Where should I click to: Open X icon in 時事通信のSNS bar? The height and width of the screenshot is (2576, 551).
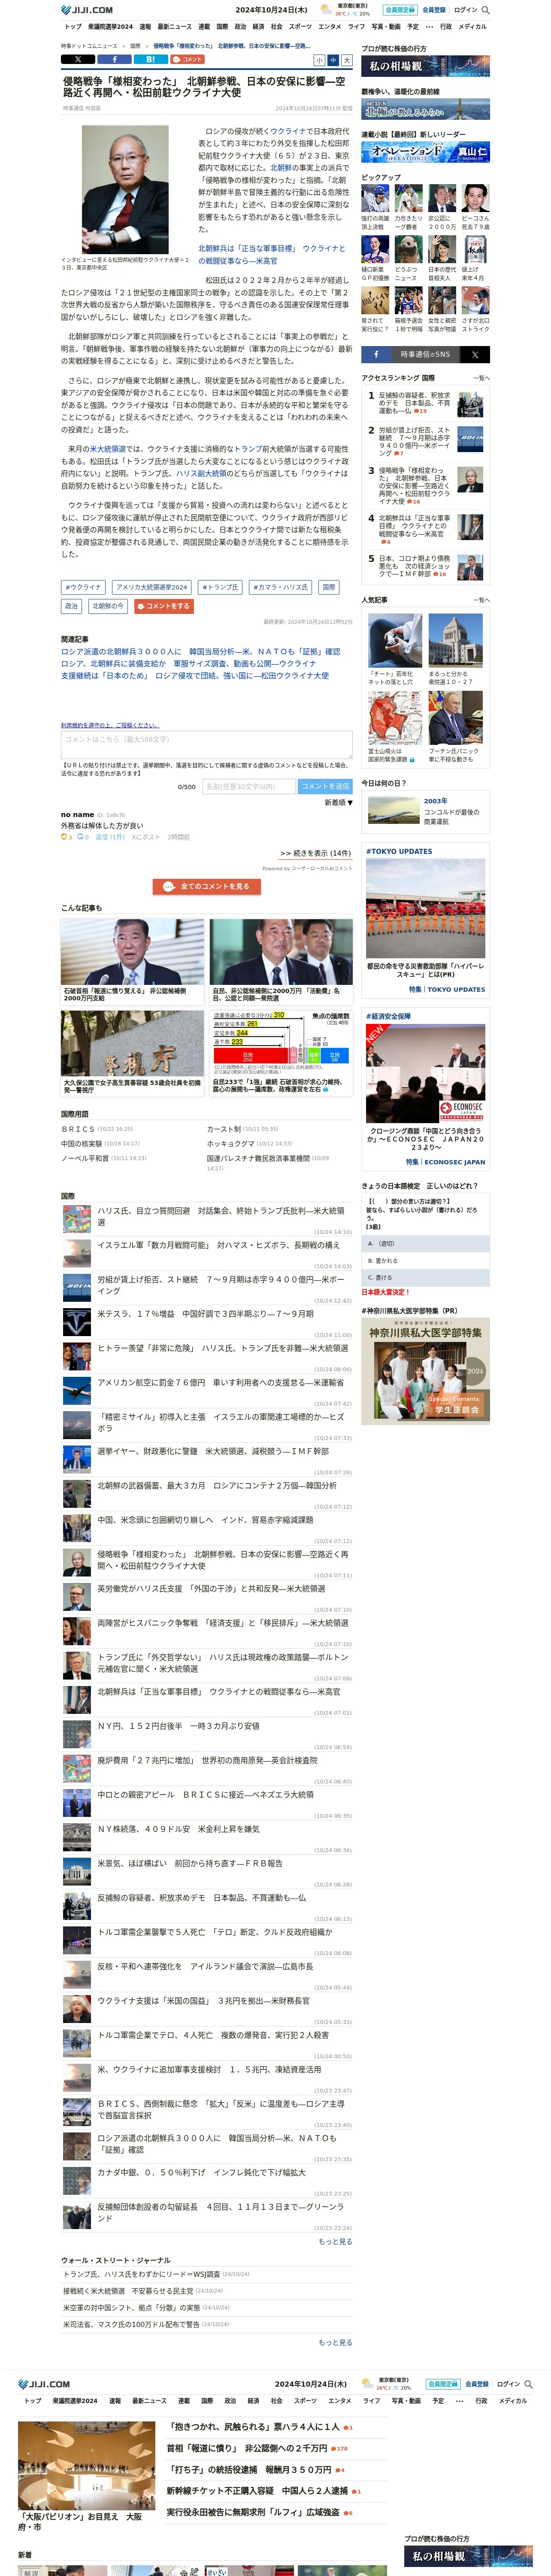click(x=474, y=354)
